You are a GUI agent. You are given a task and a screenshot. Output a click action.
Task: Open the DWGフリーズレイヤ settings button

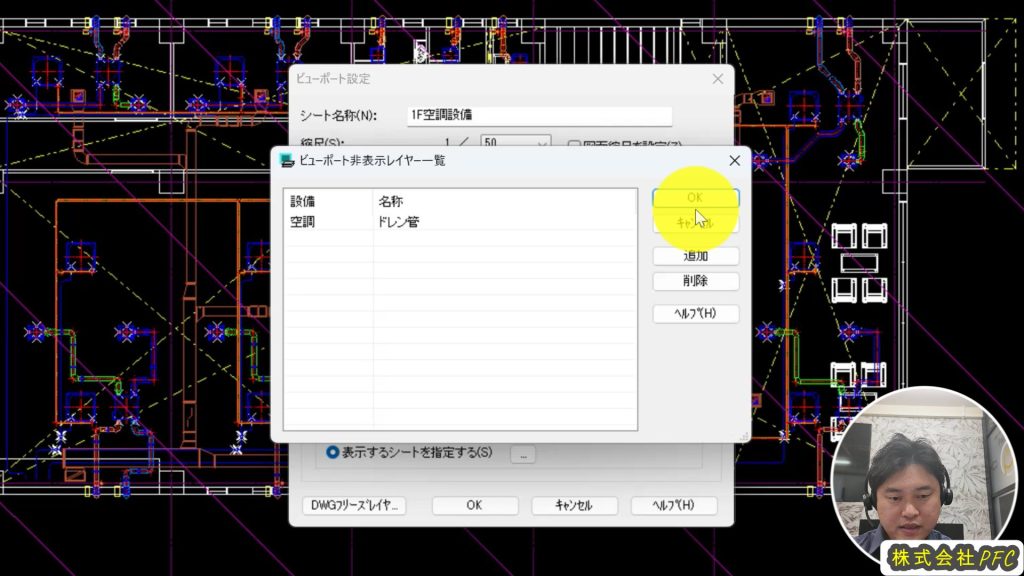[x=353, y=506]
